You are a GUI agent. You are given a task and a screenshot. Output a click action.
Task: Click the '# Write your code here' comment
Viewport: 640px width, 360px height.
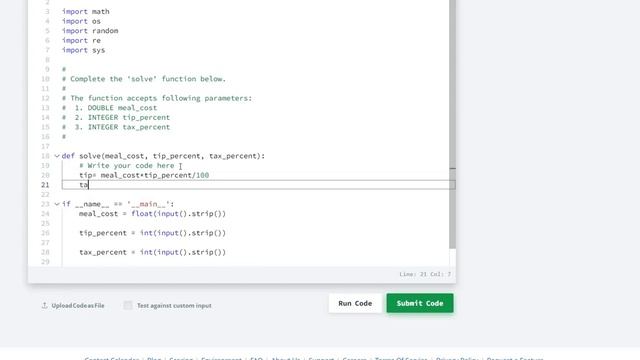pyautogui.click(x=127, y=166)
